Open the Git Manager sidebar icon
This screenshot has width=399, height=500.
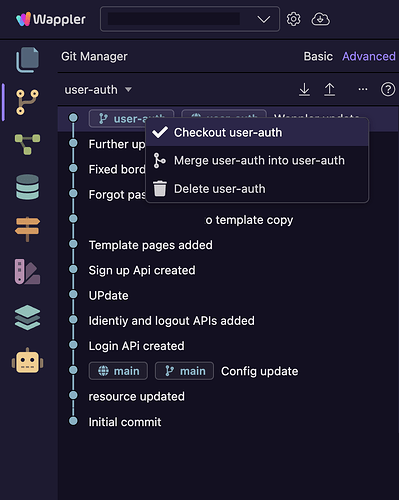[x=27, y=102]
